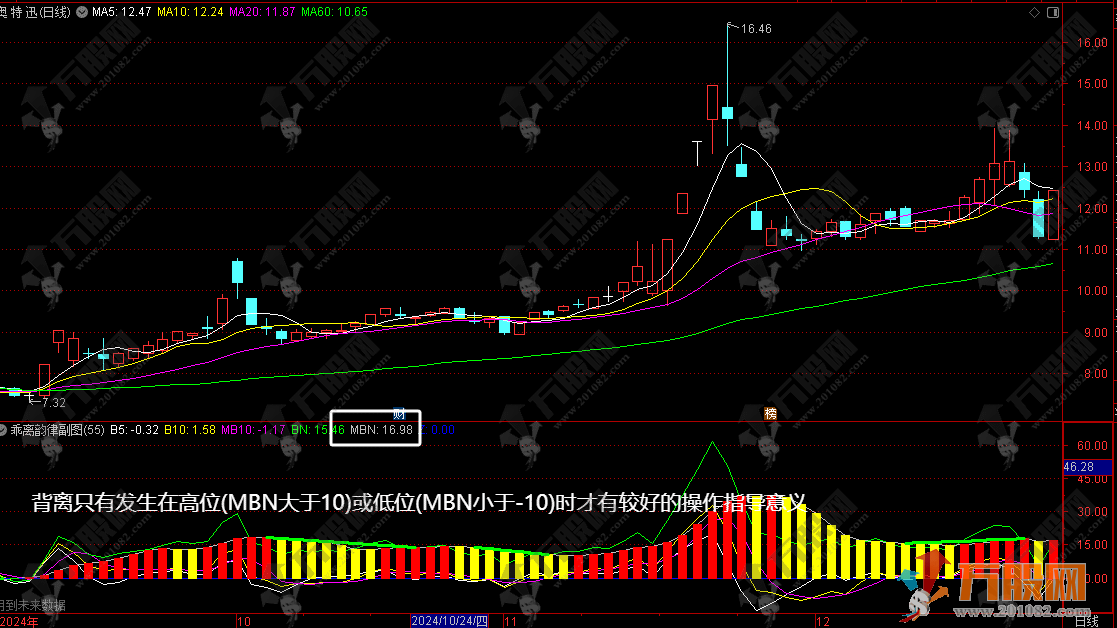Click the stock name 特迅(日线) title
Viewport: 1117px width, 628px height.
37,12
